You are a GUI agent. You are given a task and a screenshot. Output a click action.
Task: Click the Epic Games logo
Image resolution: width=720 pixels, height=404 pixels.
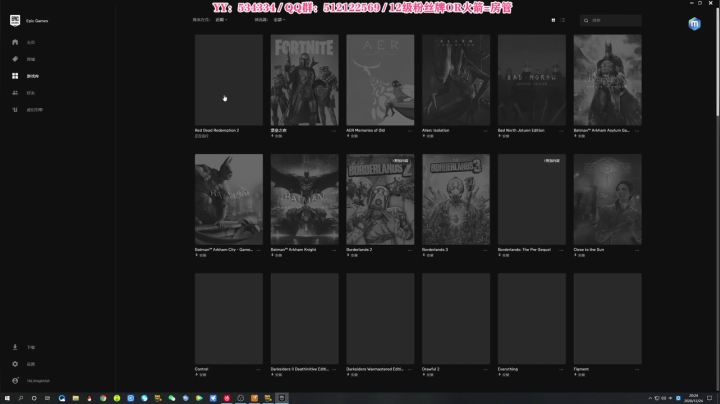15,20
